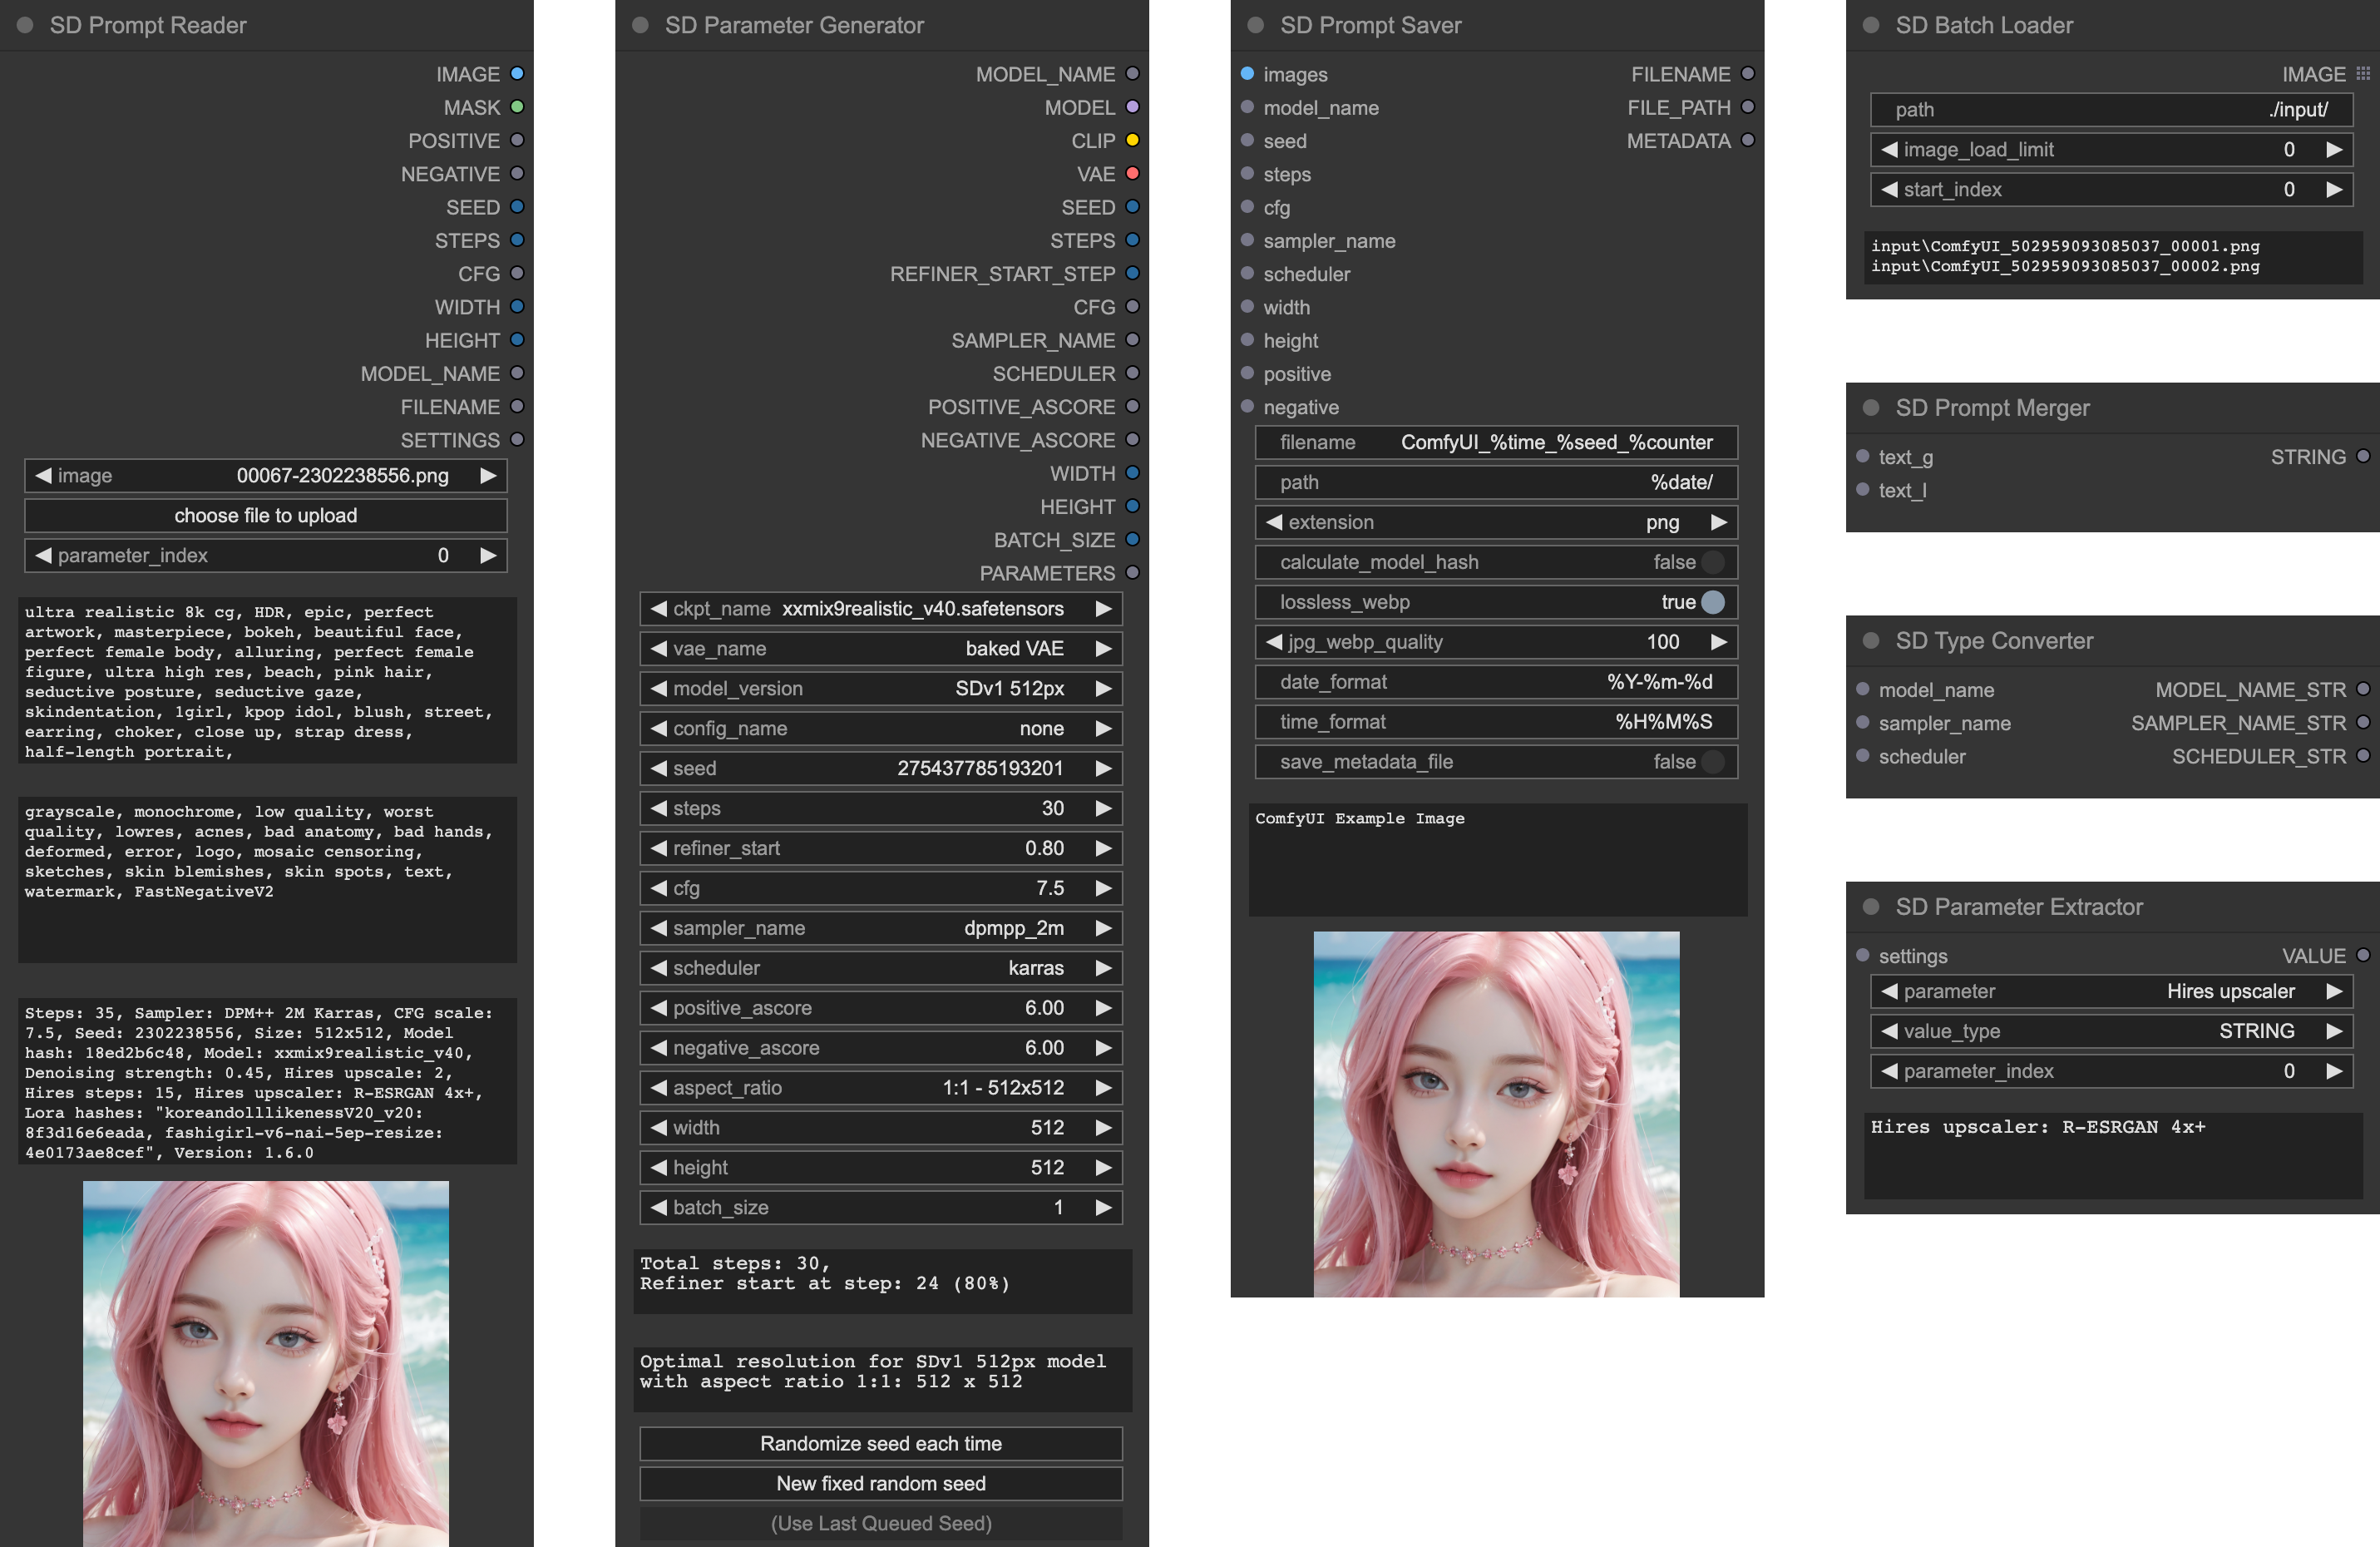Viewport: 2380px width, 1547px height.
Task: Toggle save_metadata_file on
Action: coord(1712,762)
